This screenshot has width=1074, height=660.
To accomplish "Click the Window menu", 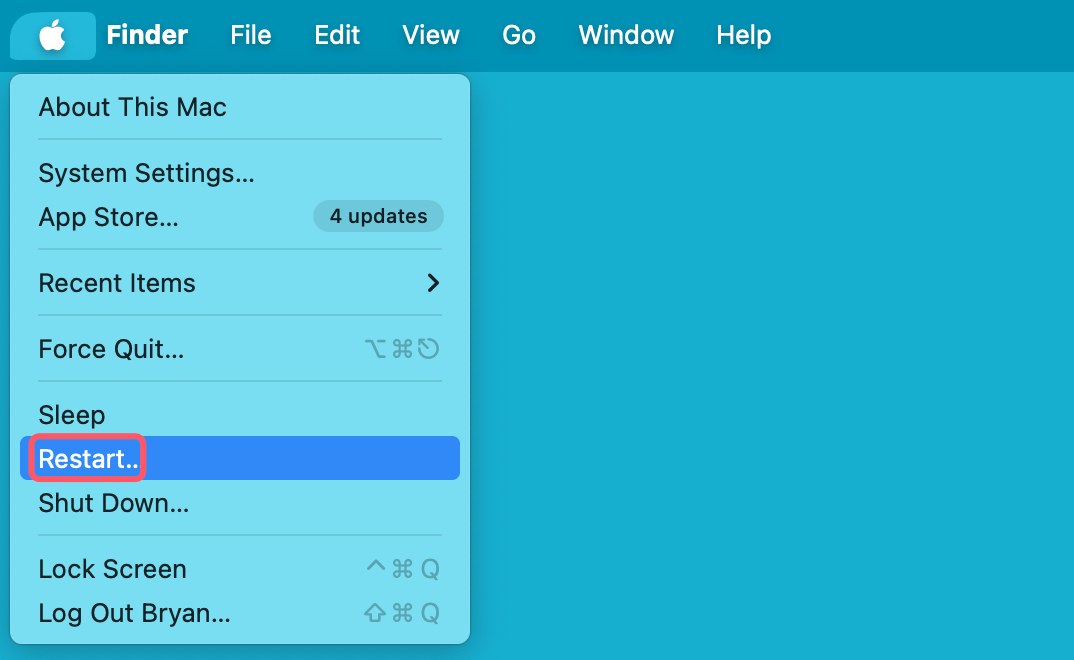I will click(x=625, y=35).
